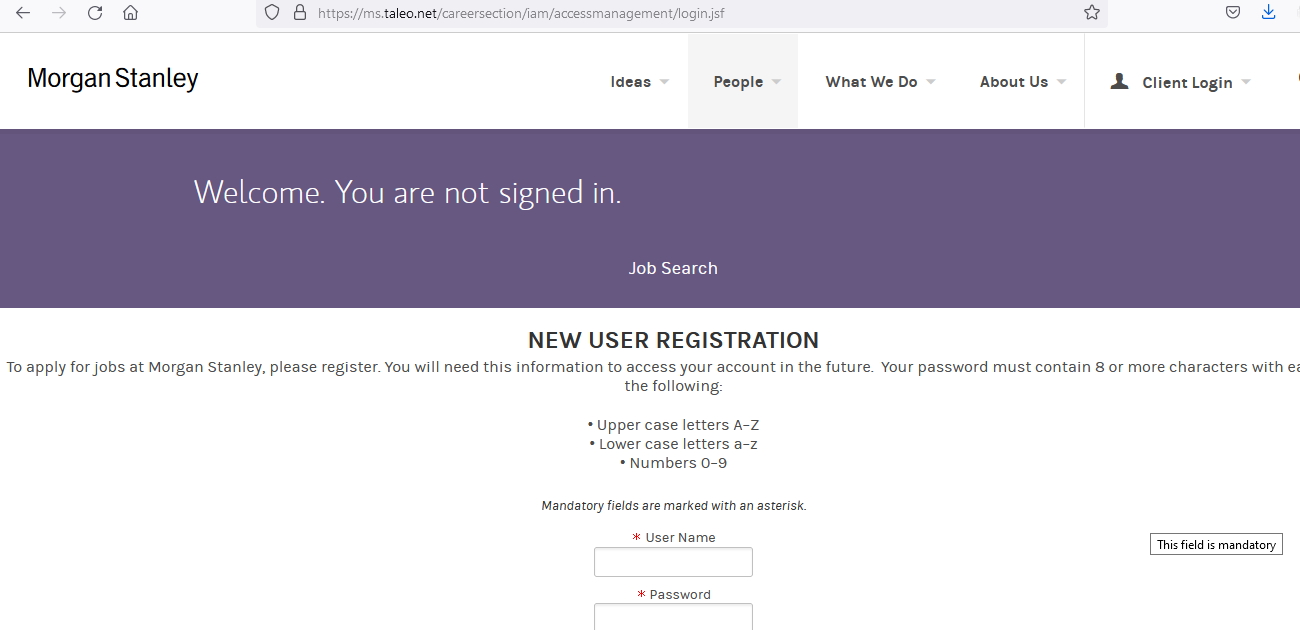Save the page to Pocket

click(1233, 13)
